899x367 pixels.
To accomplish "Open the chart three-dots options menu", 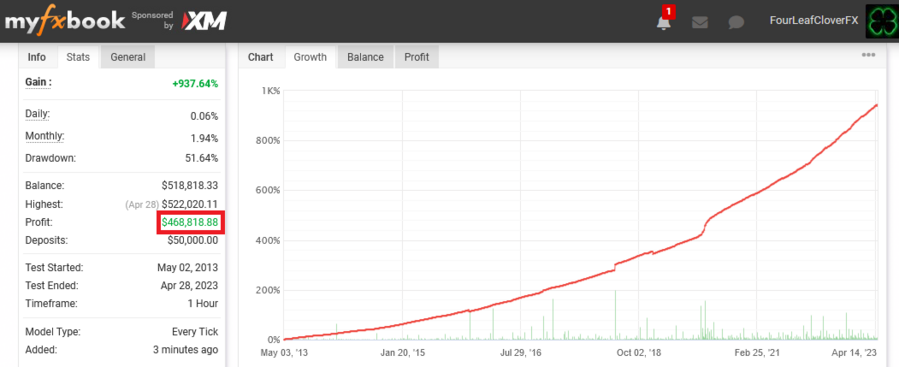I will coord(869,55).
